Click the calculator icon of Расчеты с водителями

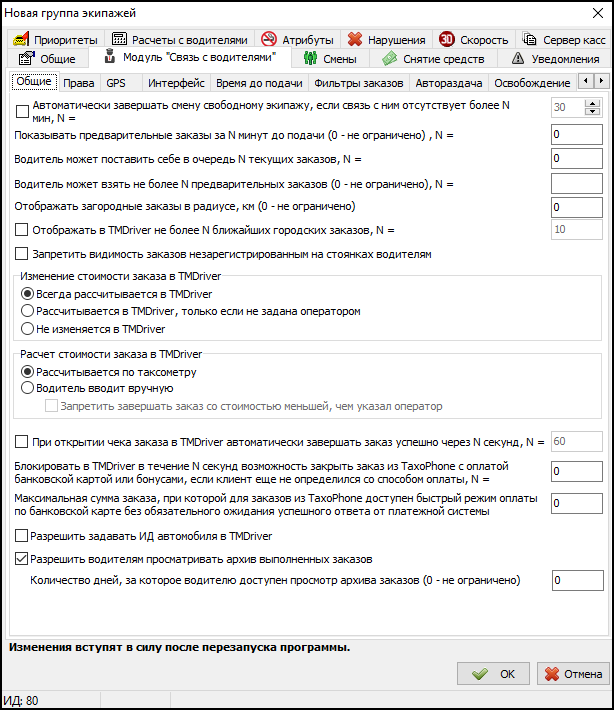coord(119,39)
